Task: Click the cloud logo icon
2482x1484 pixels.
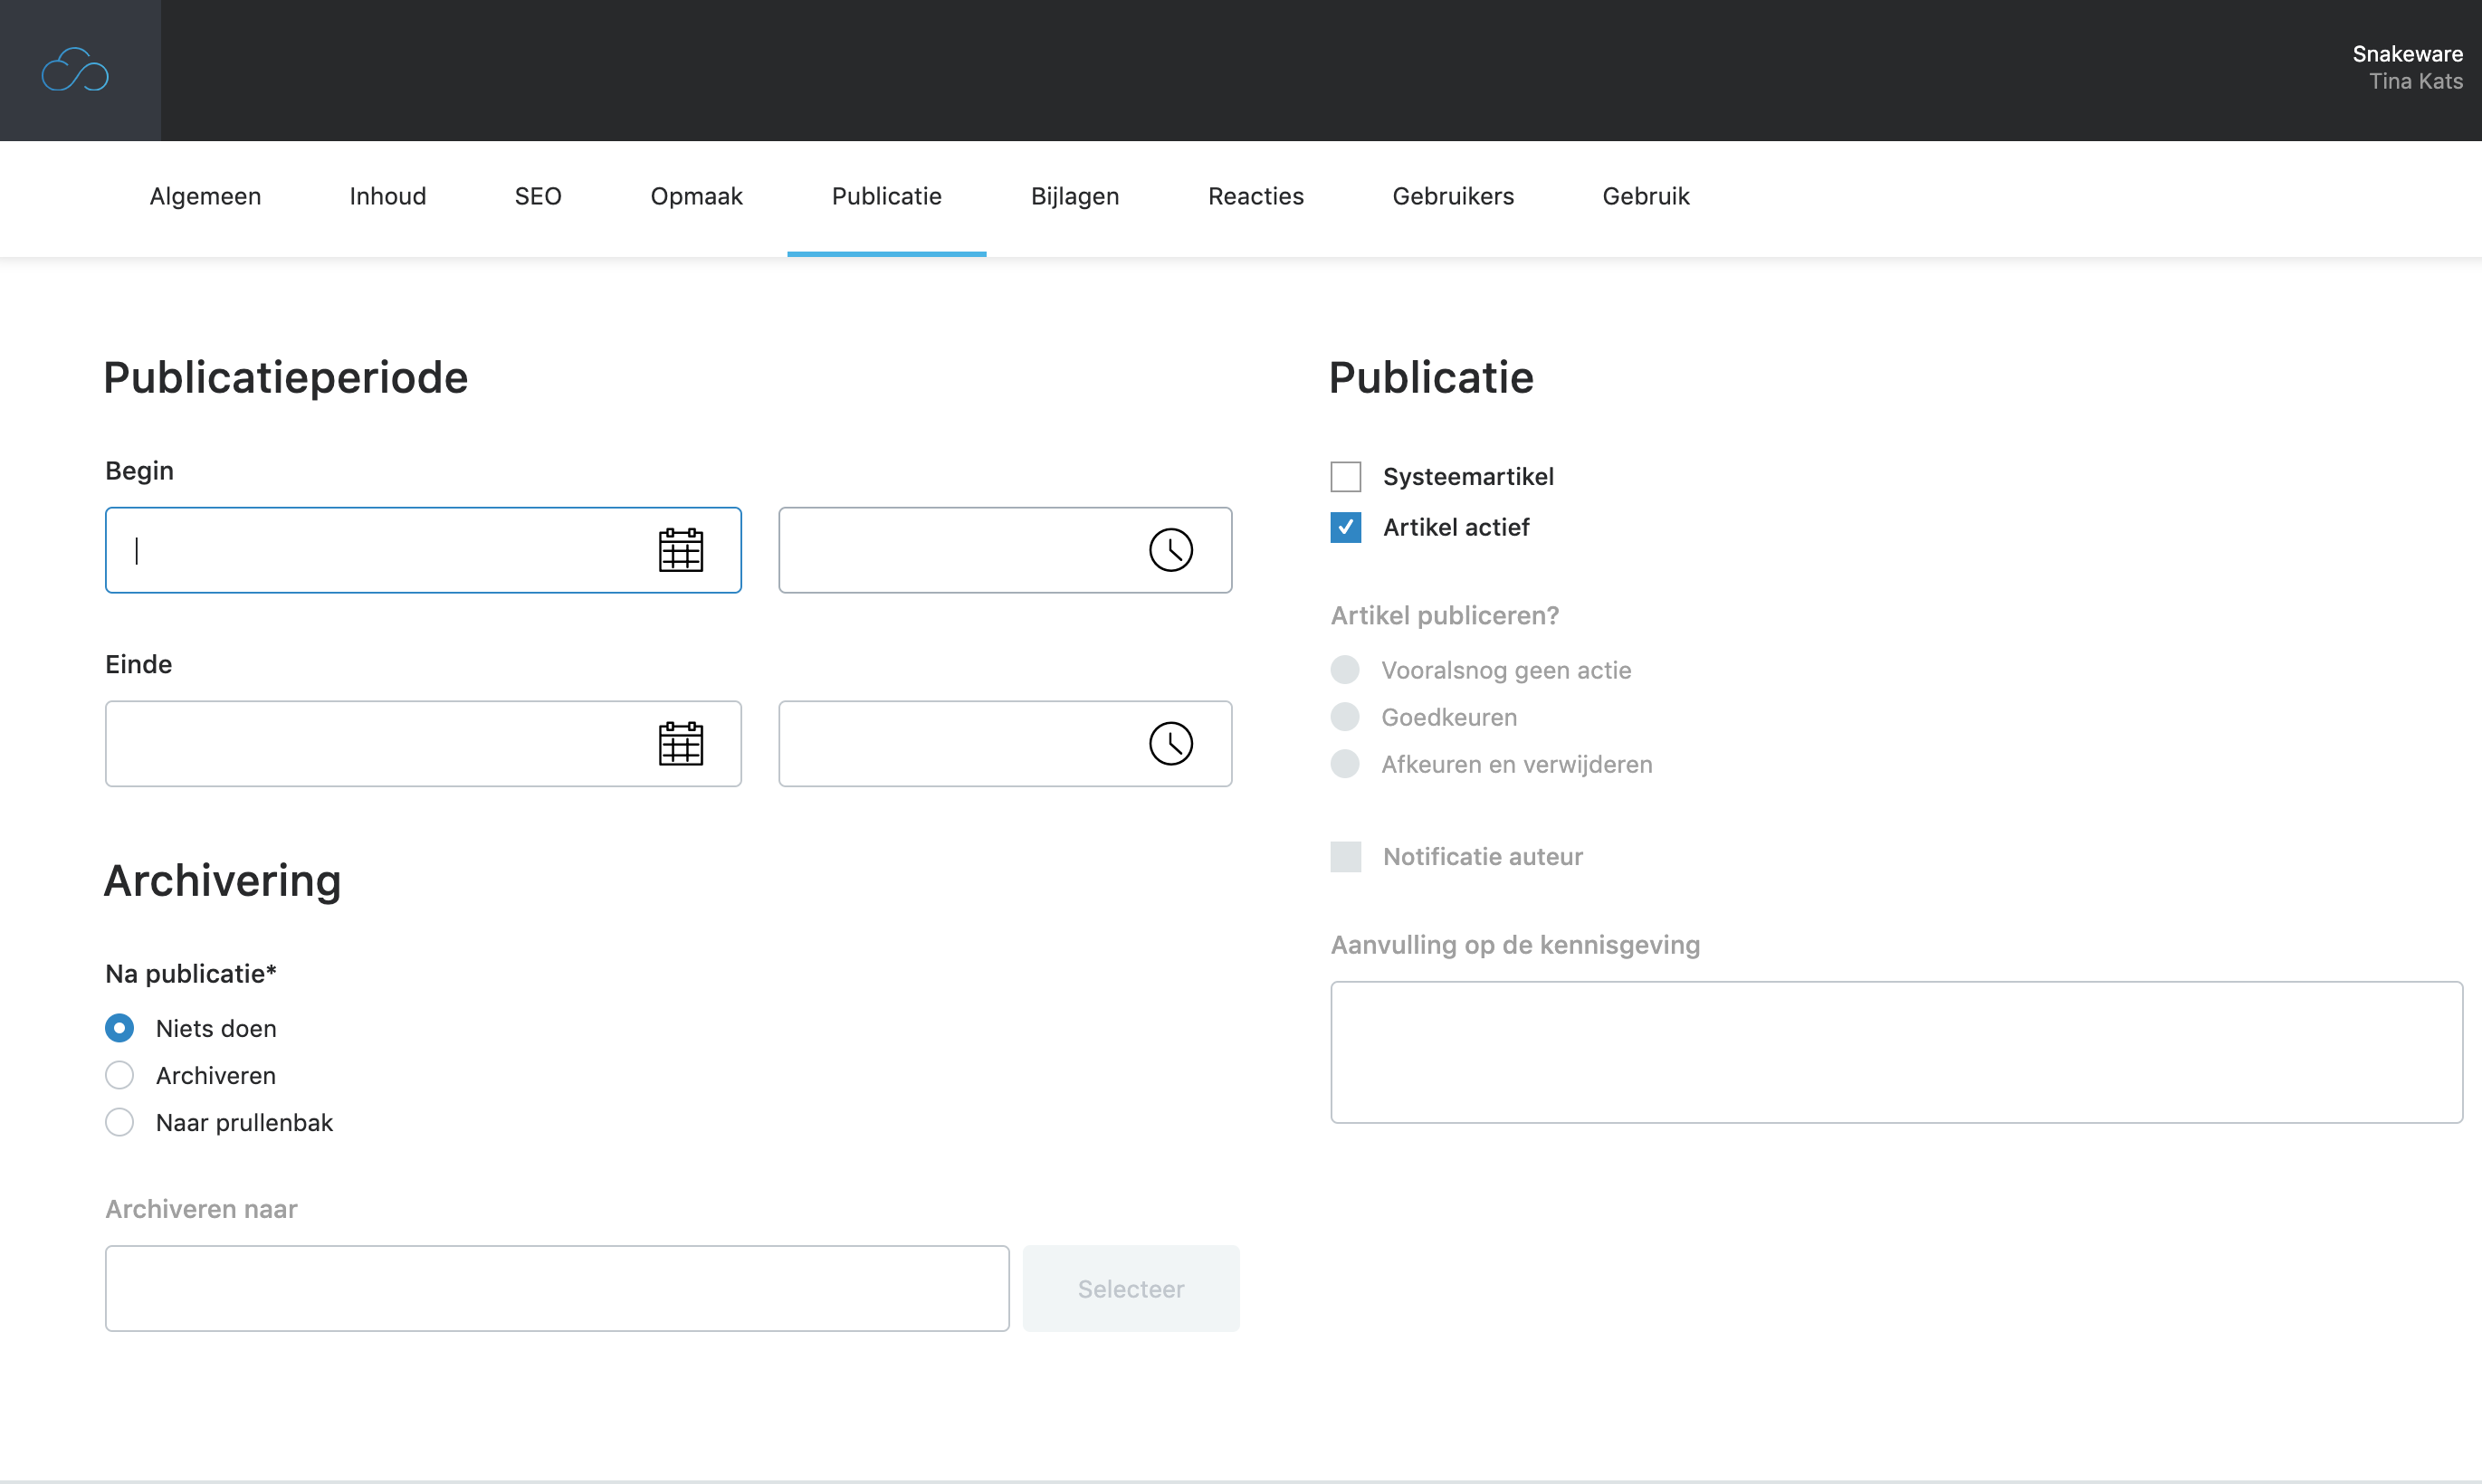Action: click(x=75, y=70)
